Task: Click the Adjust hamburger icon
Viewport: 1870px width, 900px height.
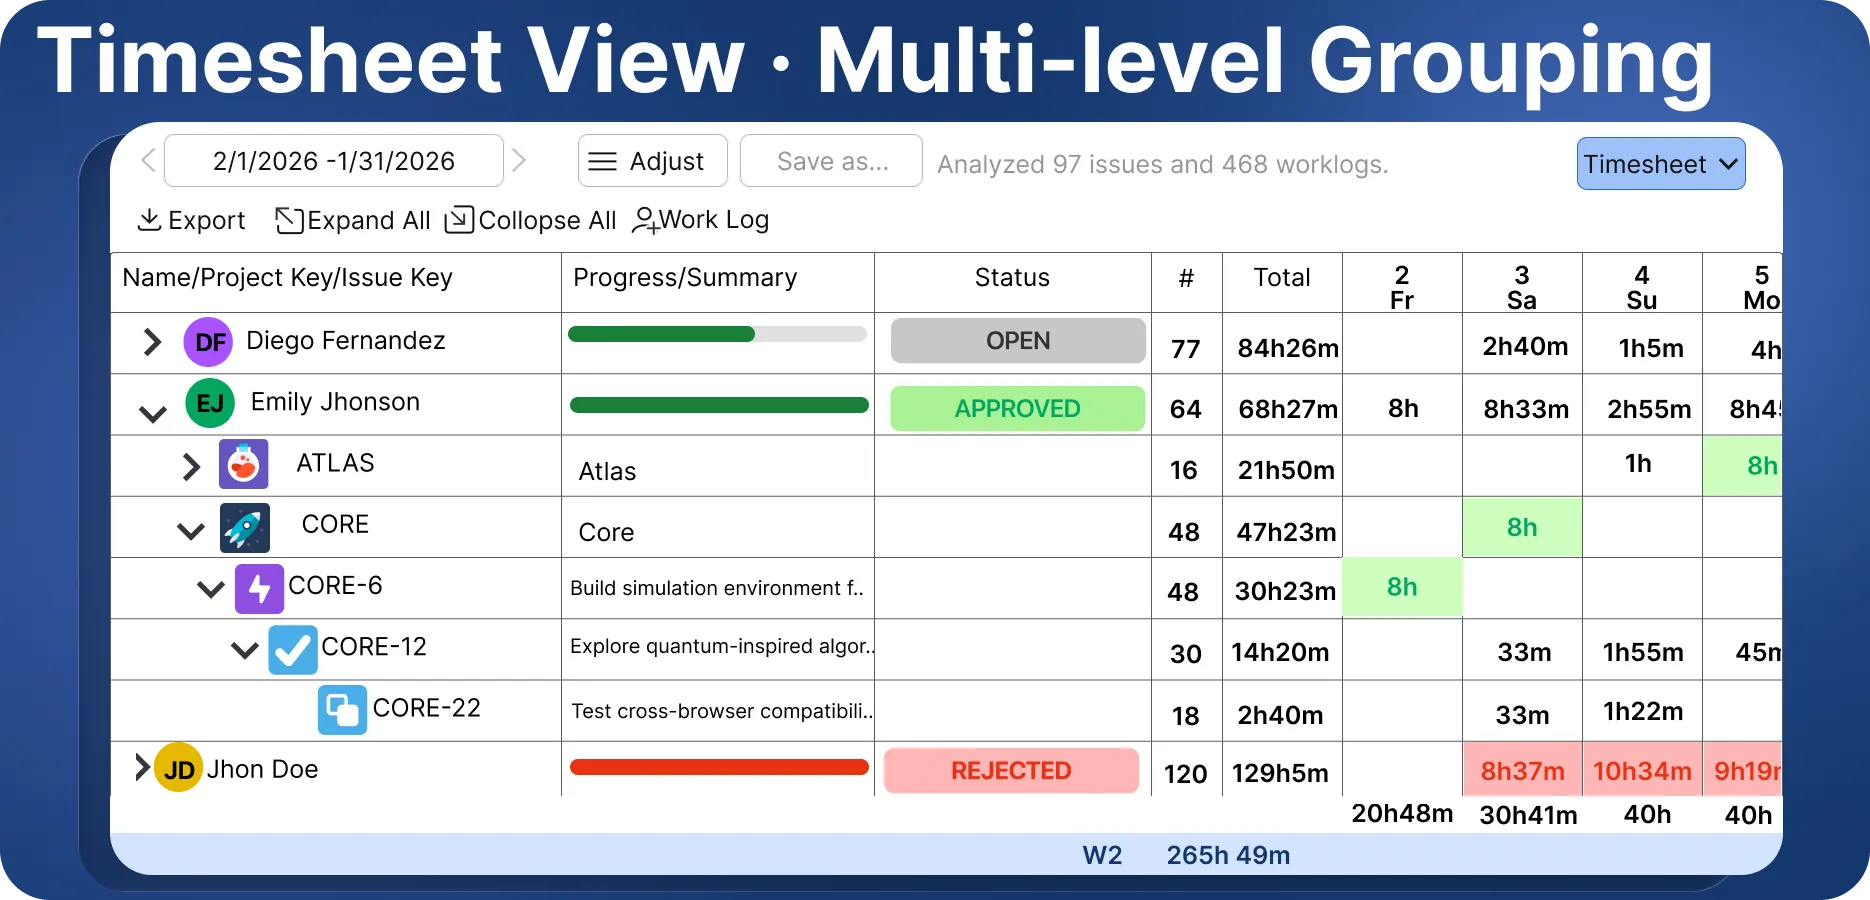Action: click(602, 161)
